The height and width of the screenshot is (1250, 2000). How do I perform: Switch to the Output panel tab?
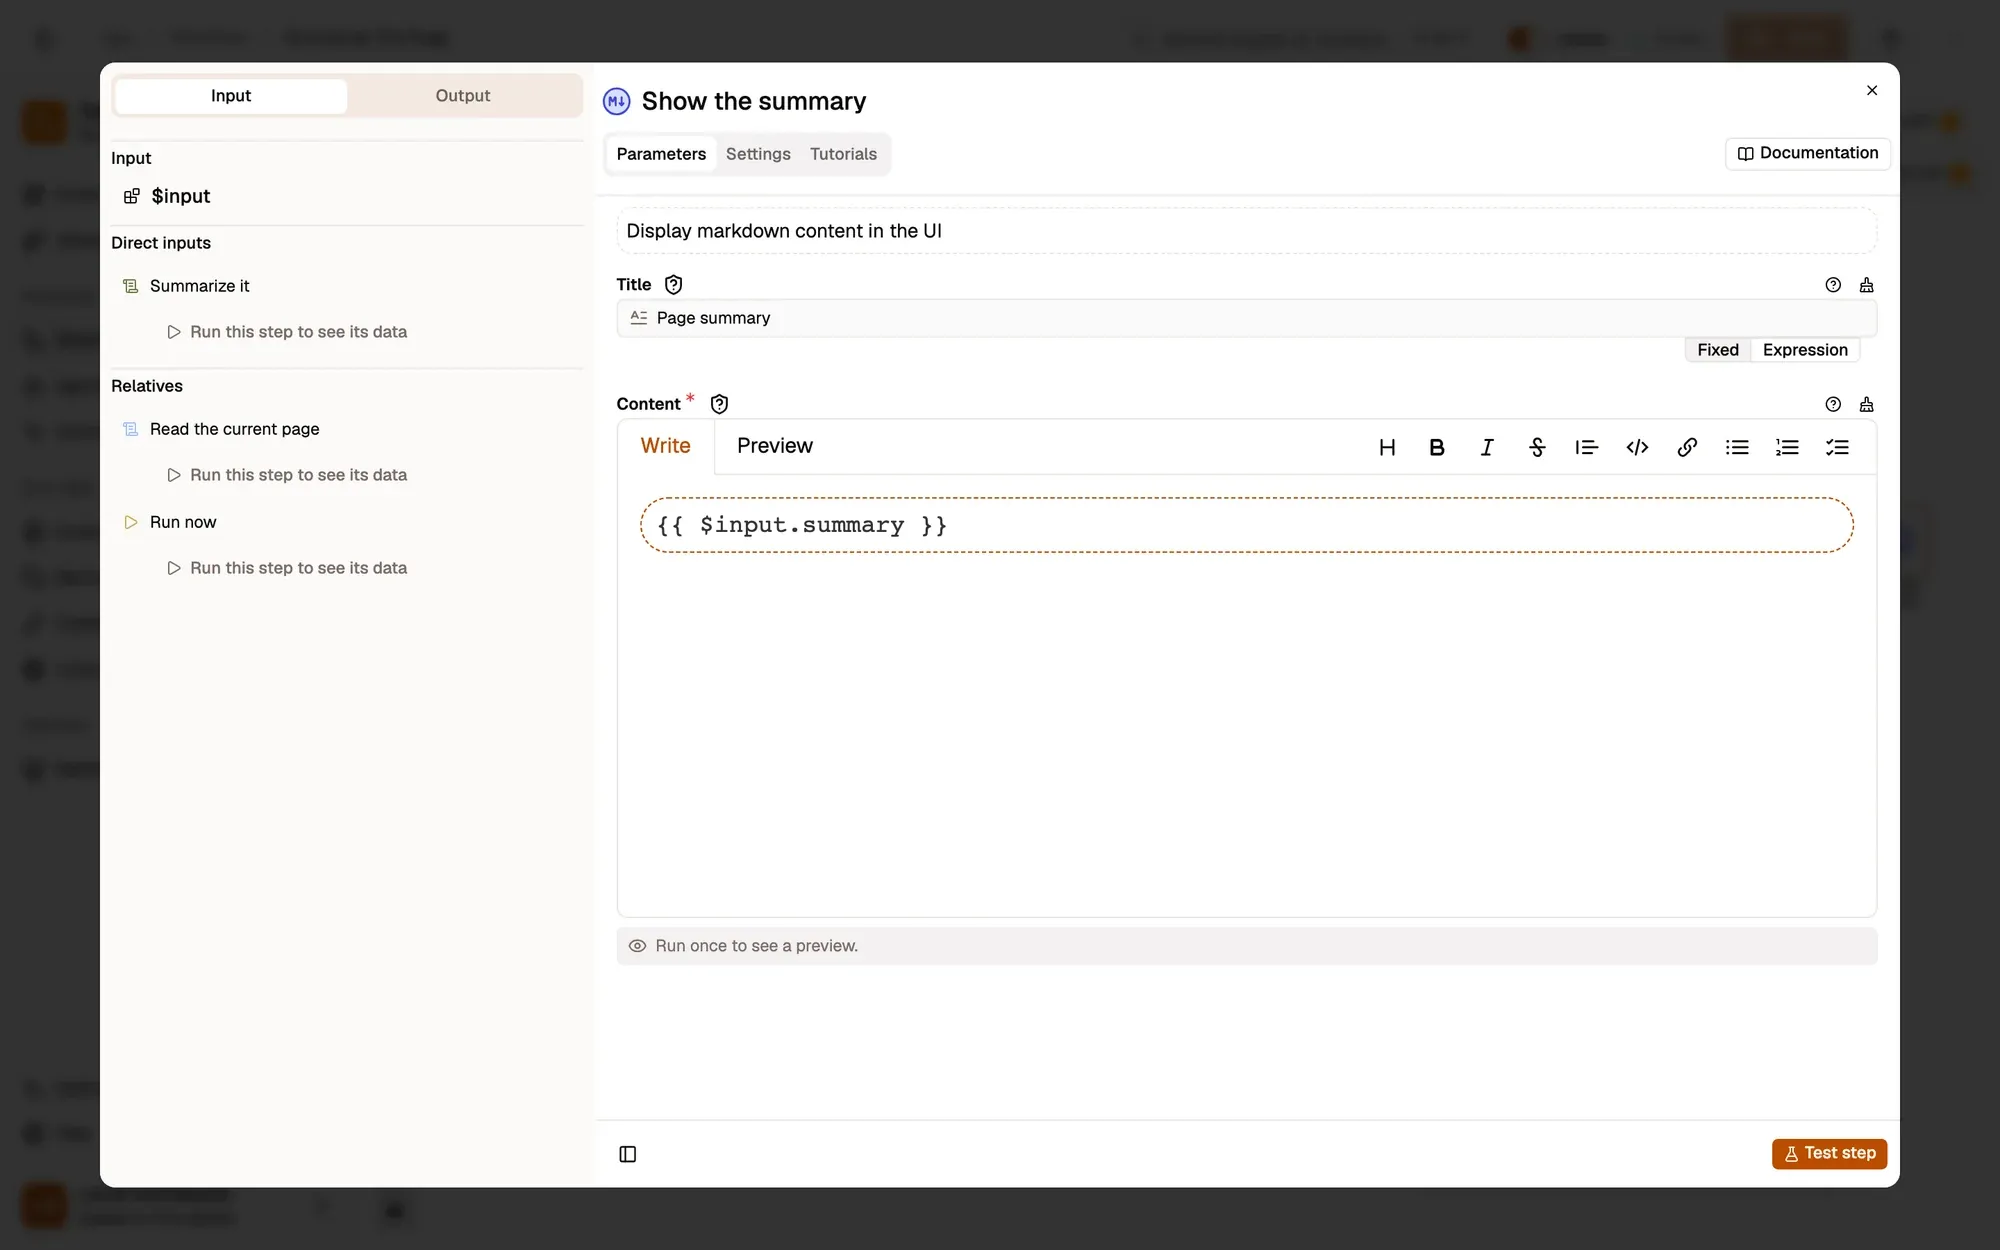(x=463, y=96)
